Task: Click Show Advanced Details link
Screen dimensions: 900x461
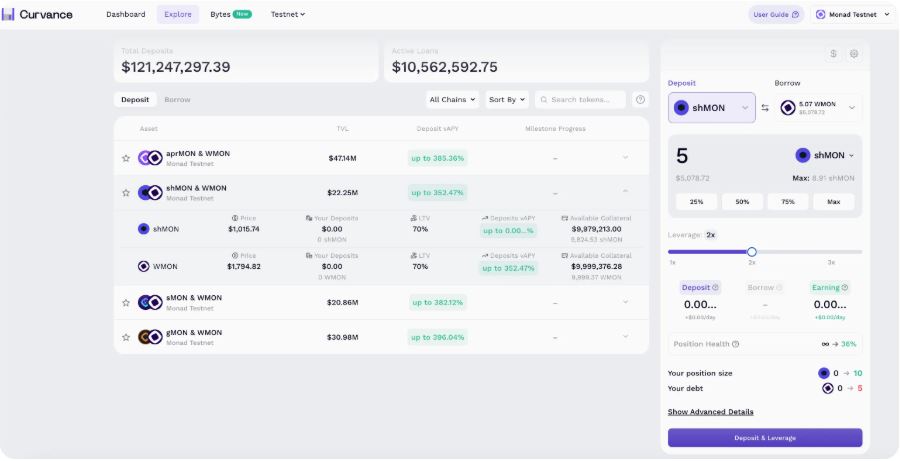Action: (711, 412)
